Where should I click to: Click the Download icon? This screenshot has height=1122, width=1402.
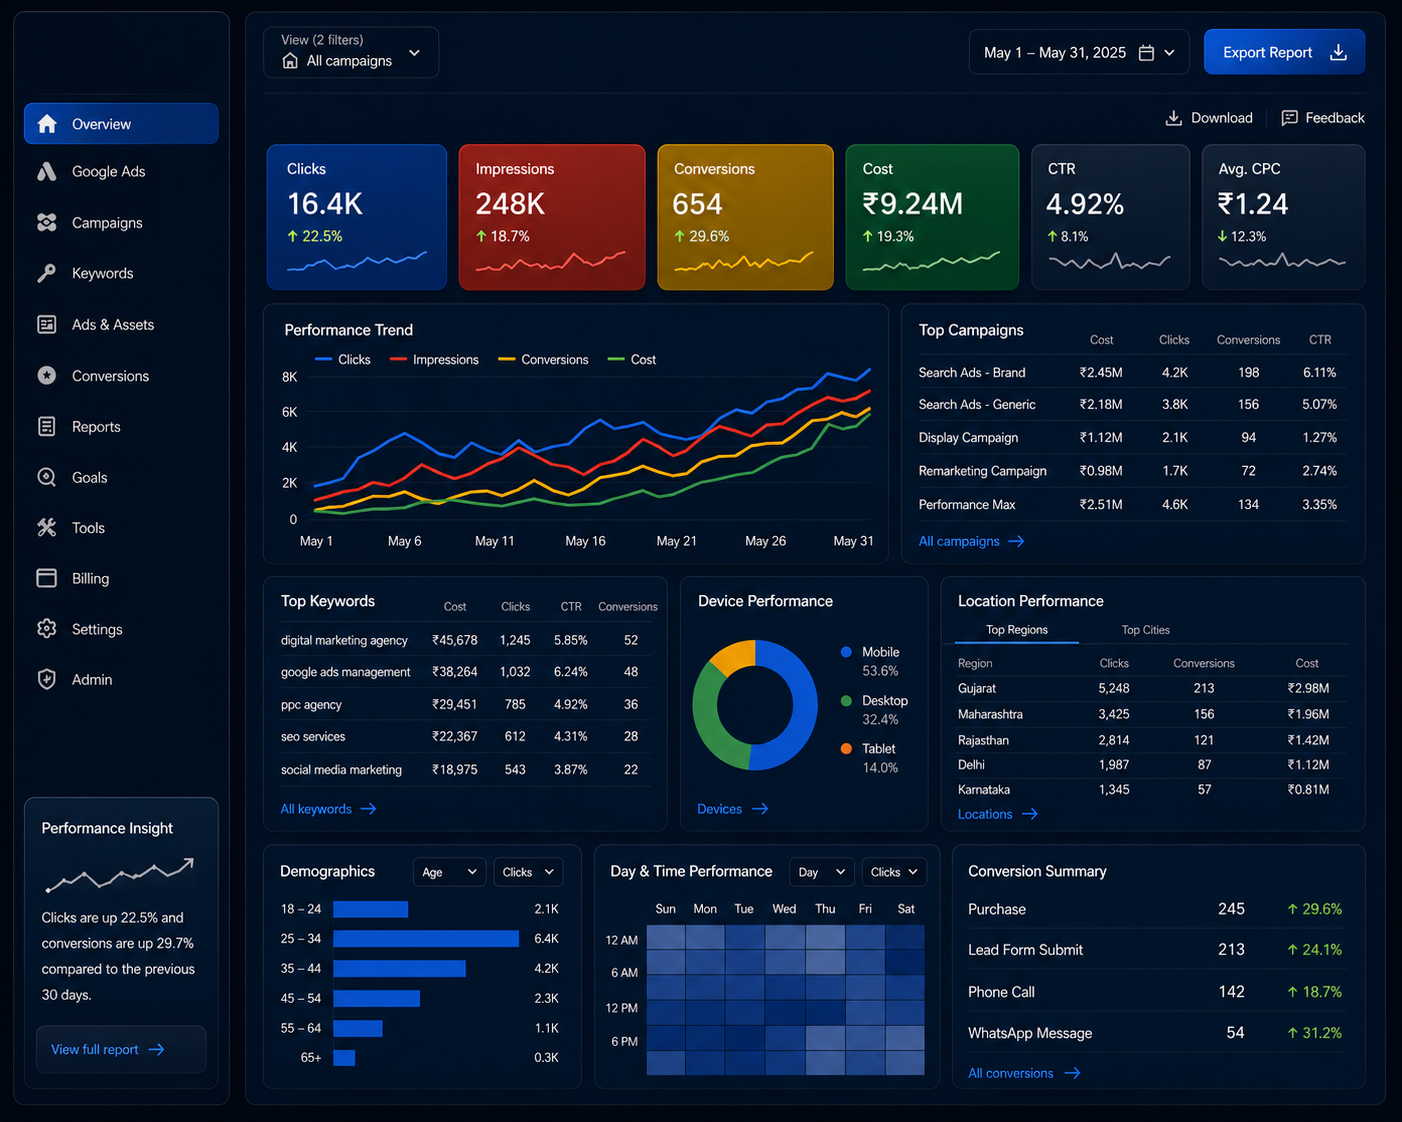pos(1174,118)
